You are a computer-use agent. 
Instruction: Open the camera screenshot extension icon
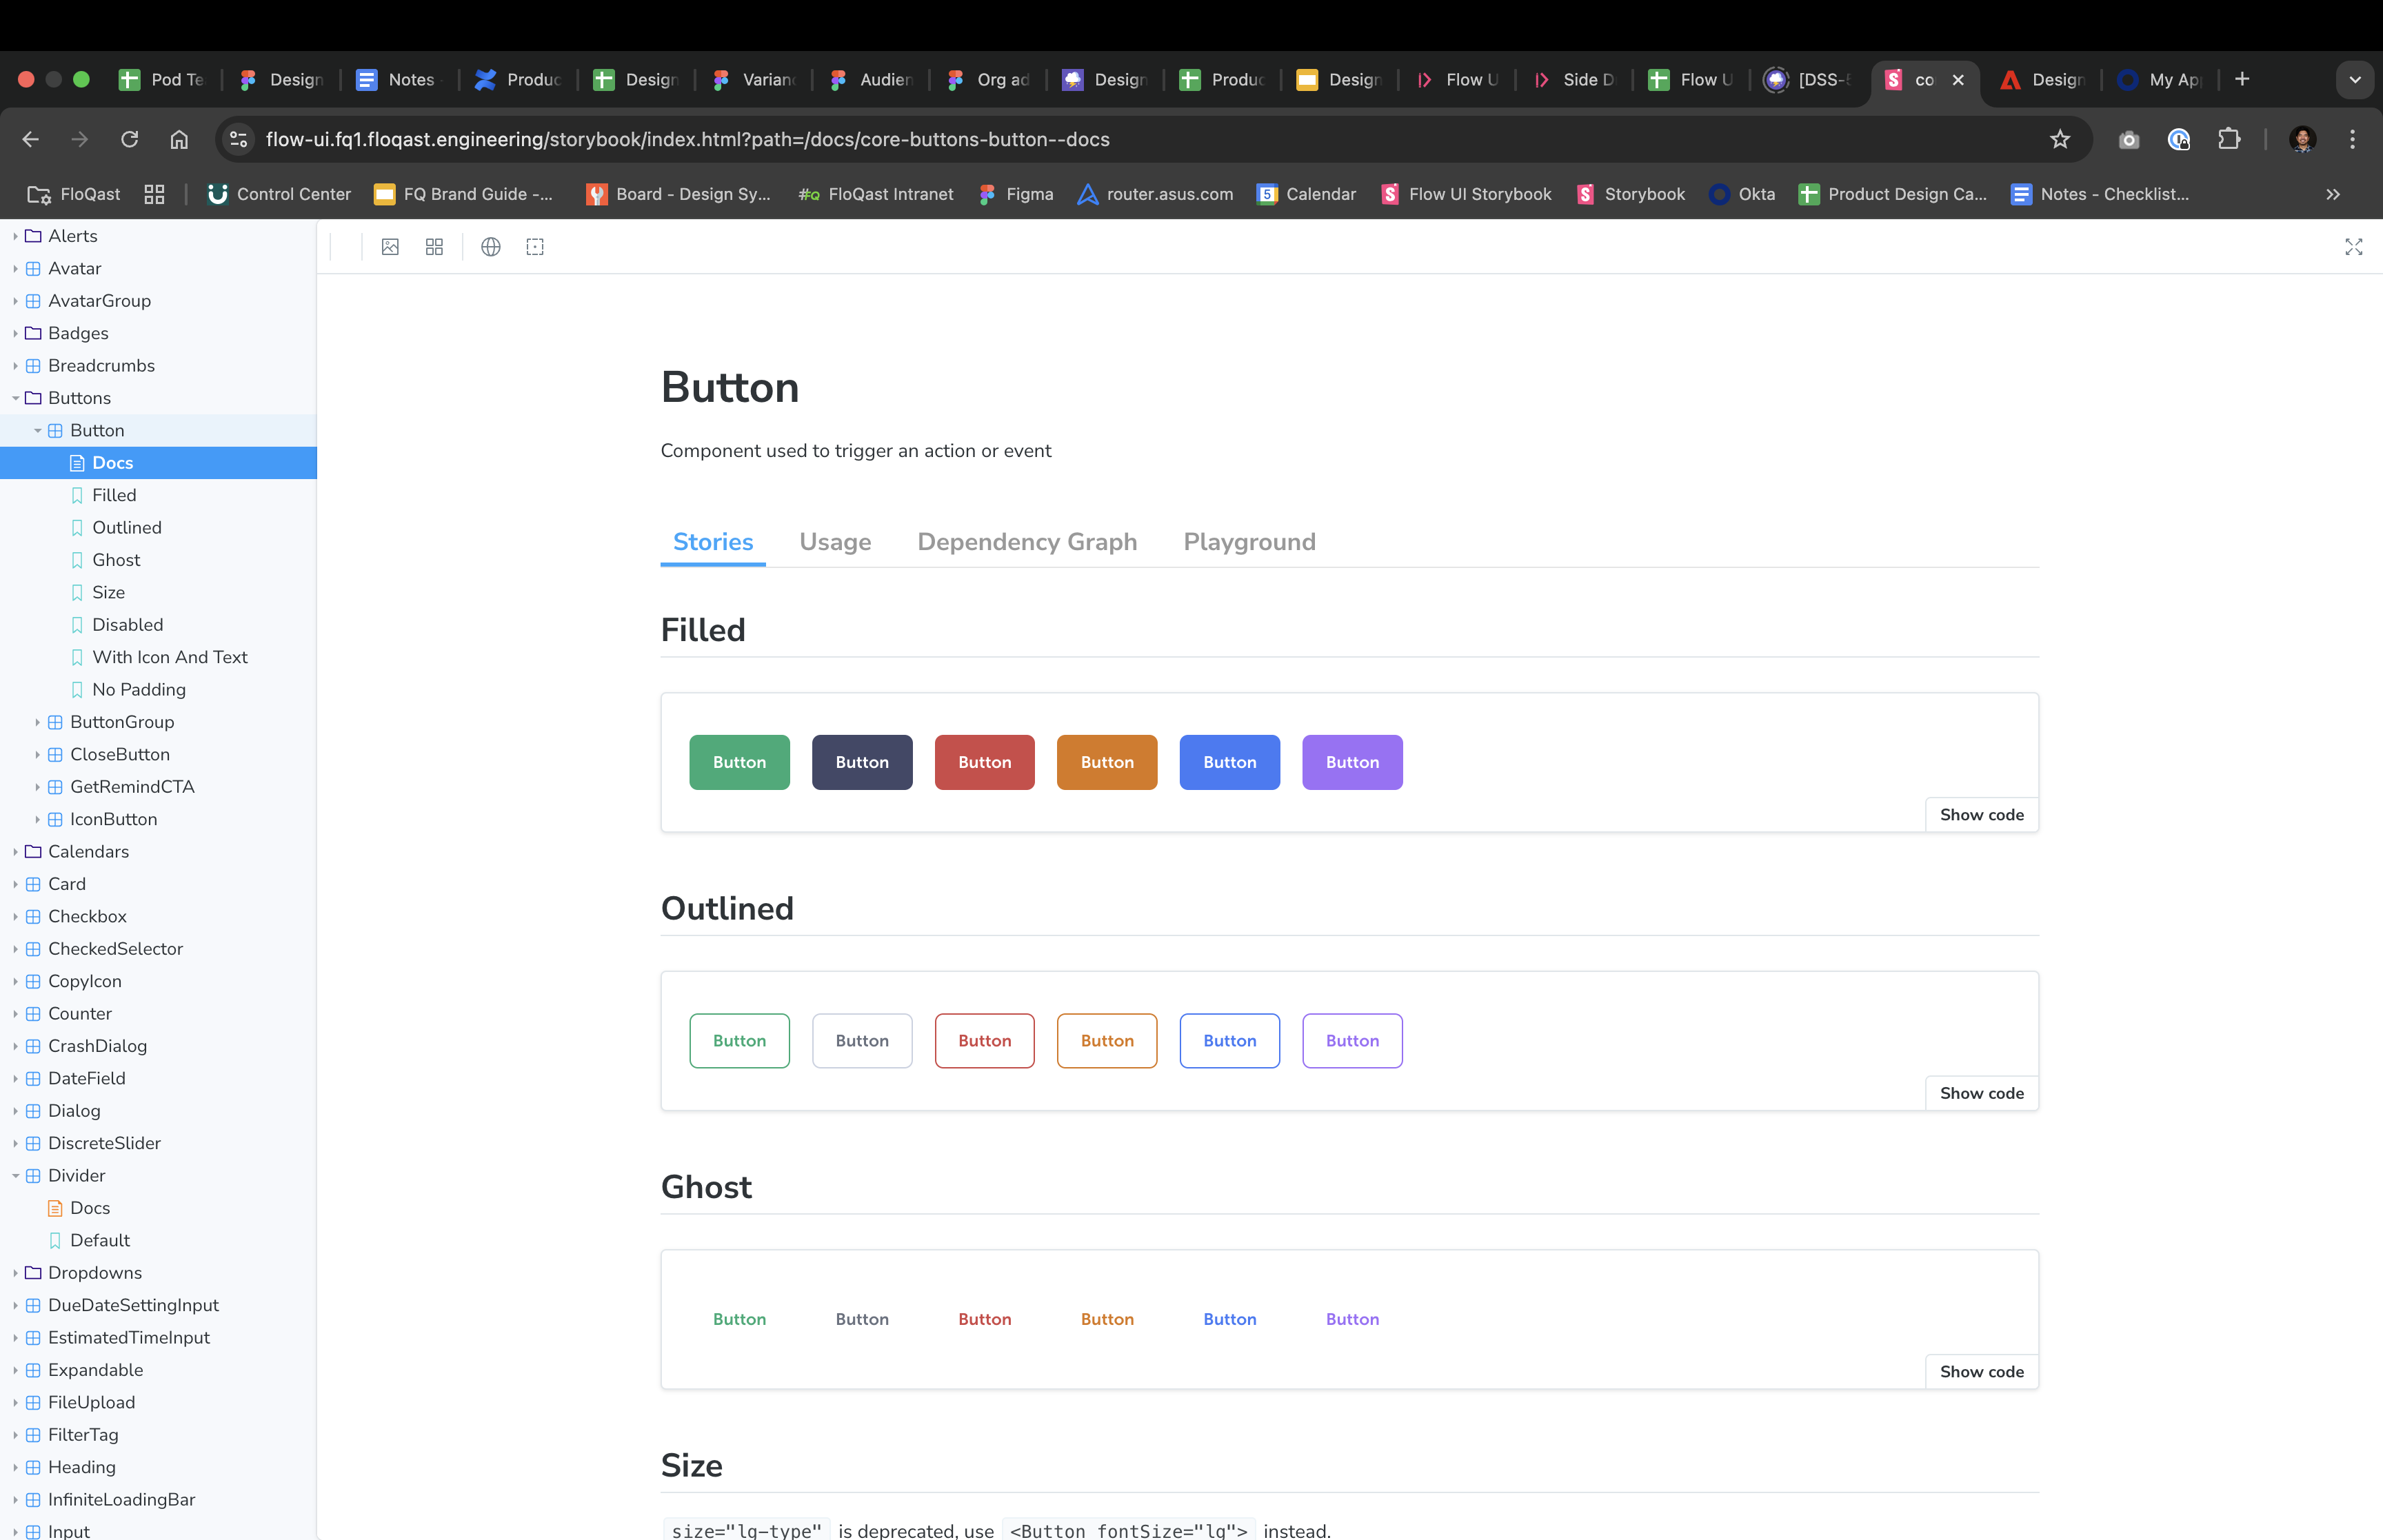click(2128, 140)
